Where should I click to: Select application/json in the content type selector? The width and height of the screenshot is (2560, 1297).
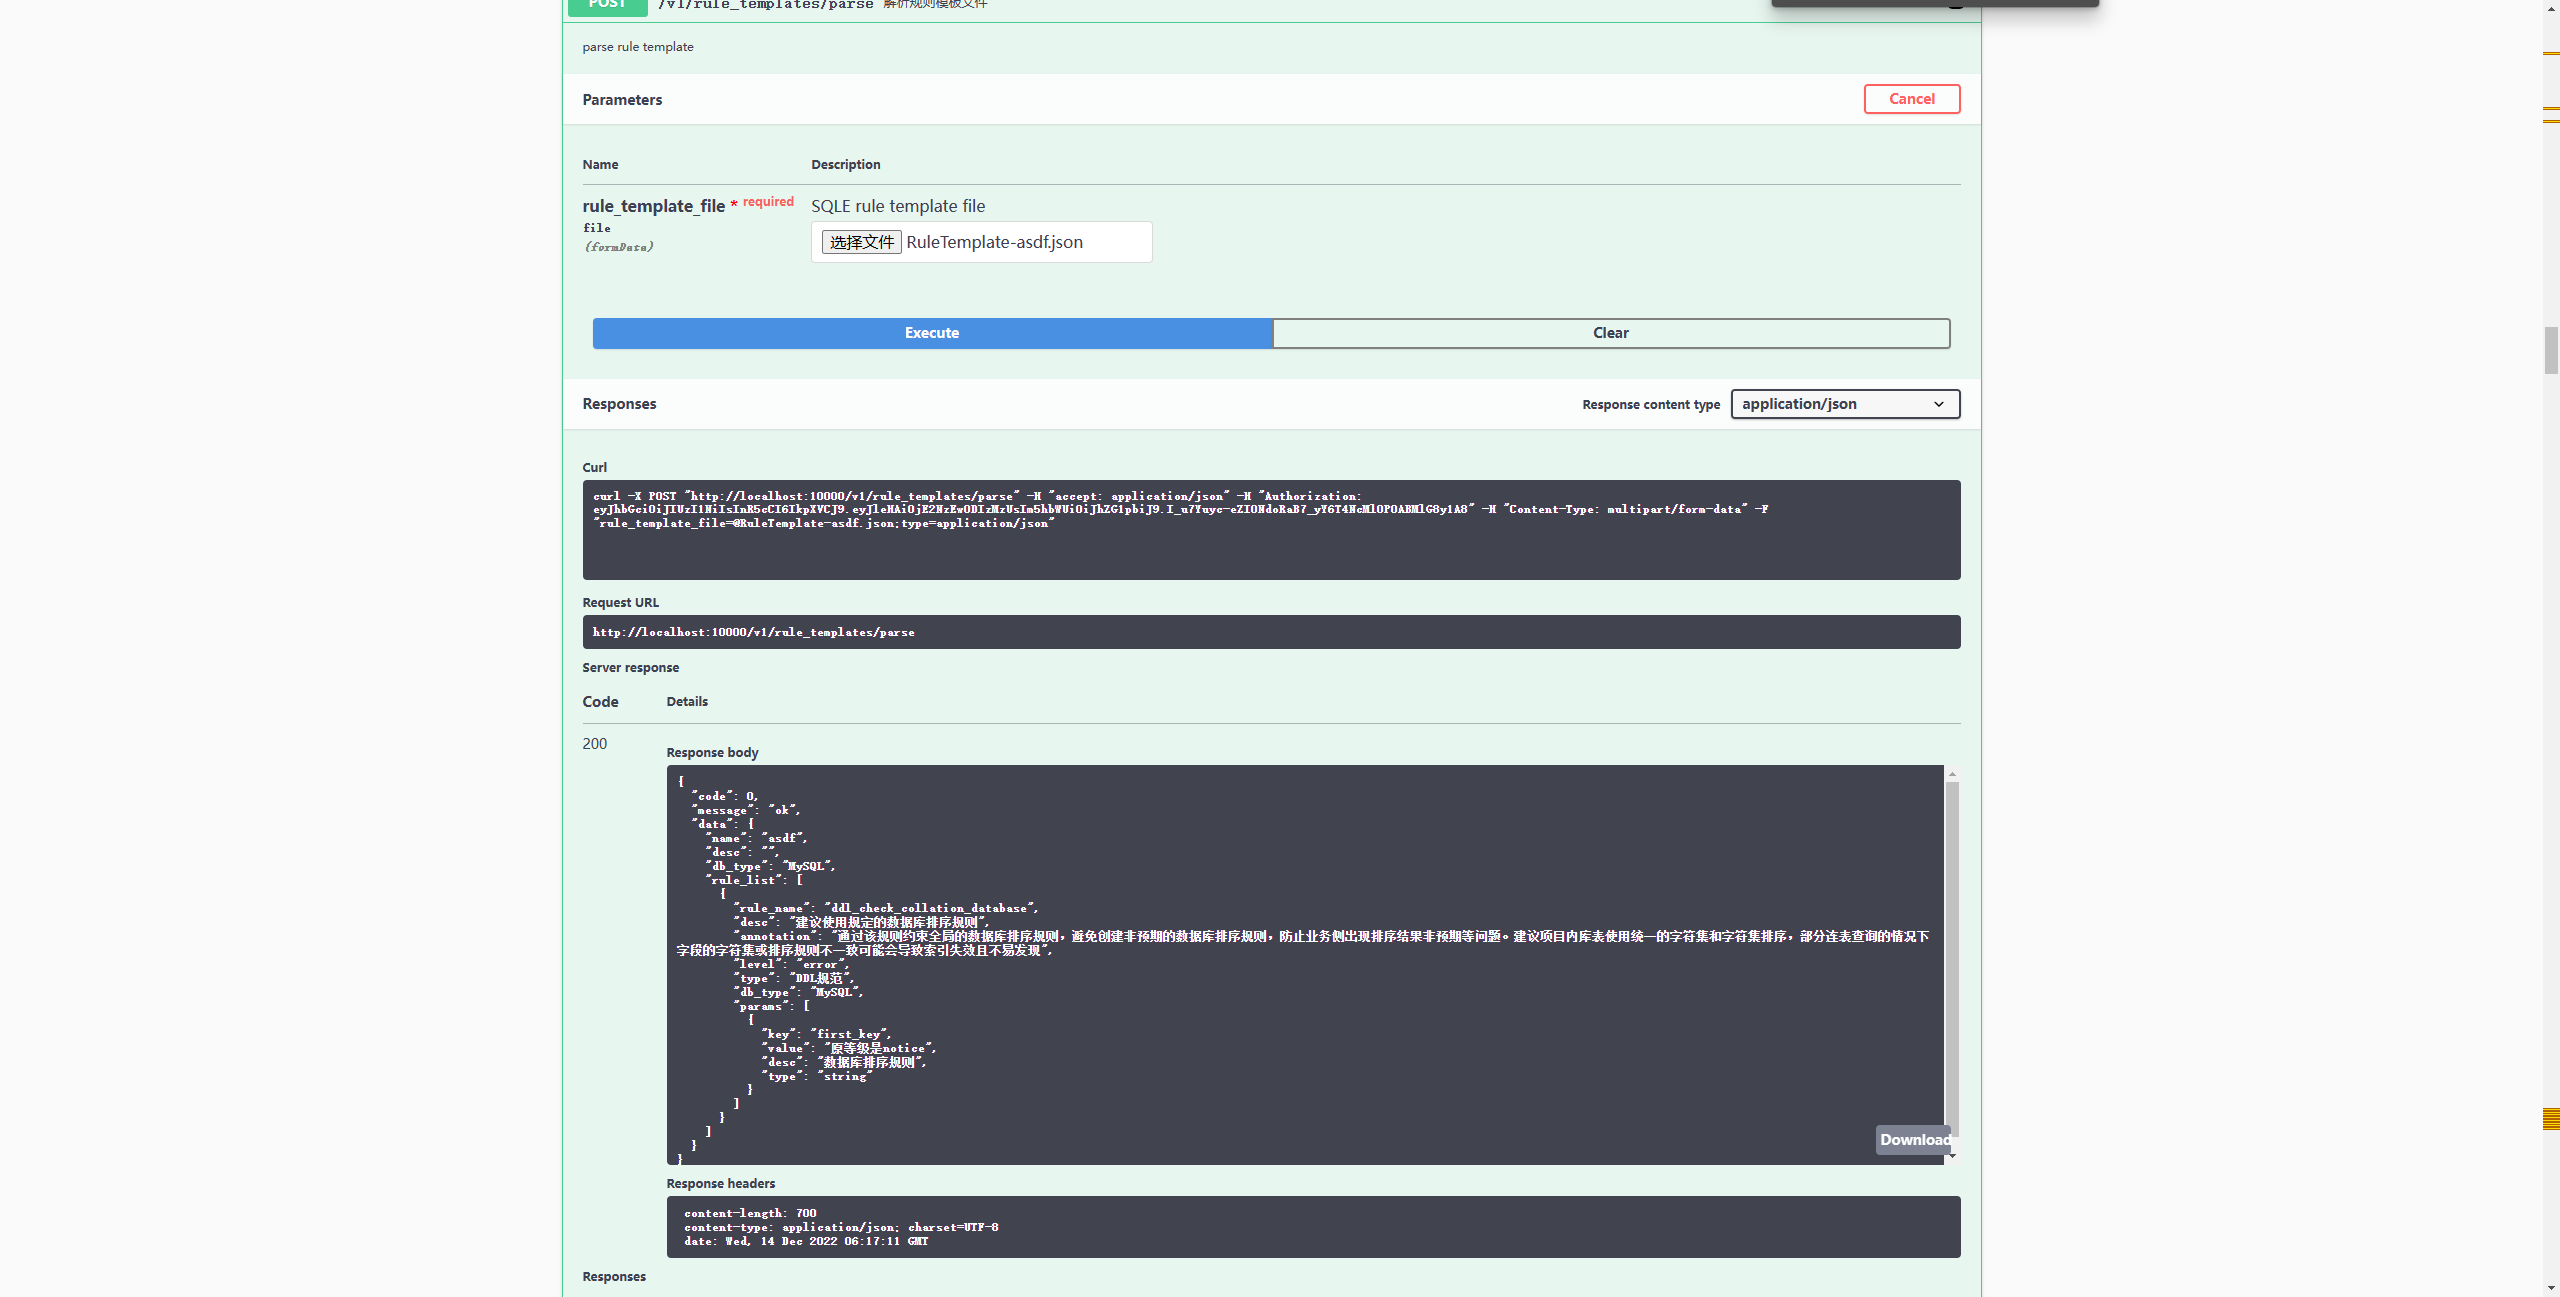[x=1843, y=403]
